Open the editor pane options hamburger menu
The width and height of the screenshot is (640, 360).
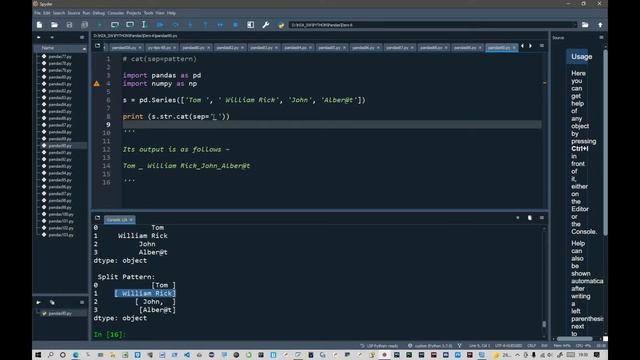pos(542,46)
